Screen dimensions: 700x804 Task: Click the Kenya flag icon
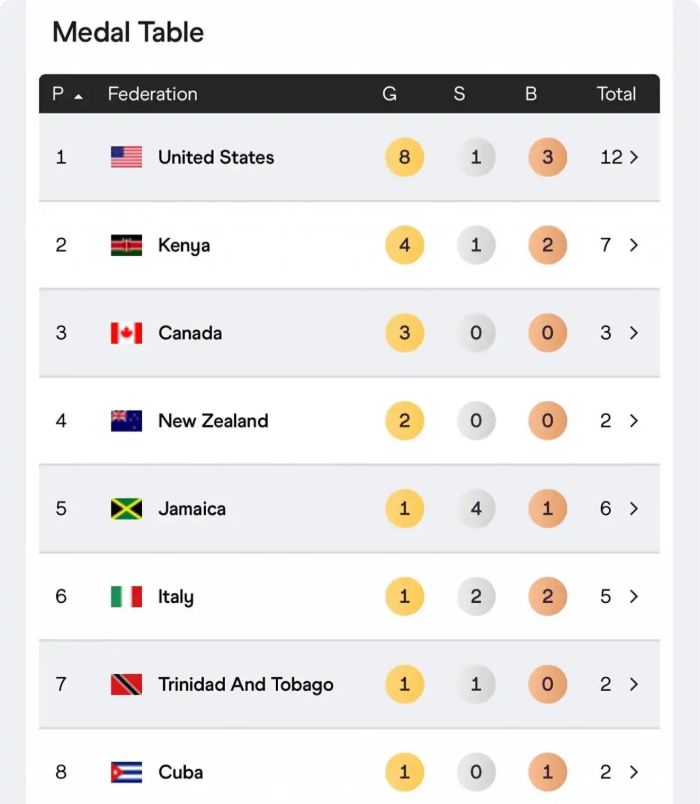[x=126, y=245]
